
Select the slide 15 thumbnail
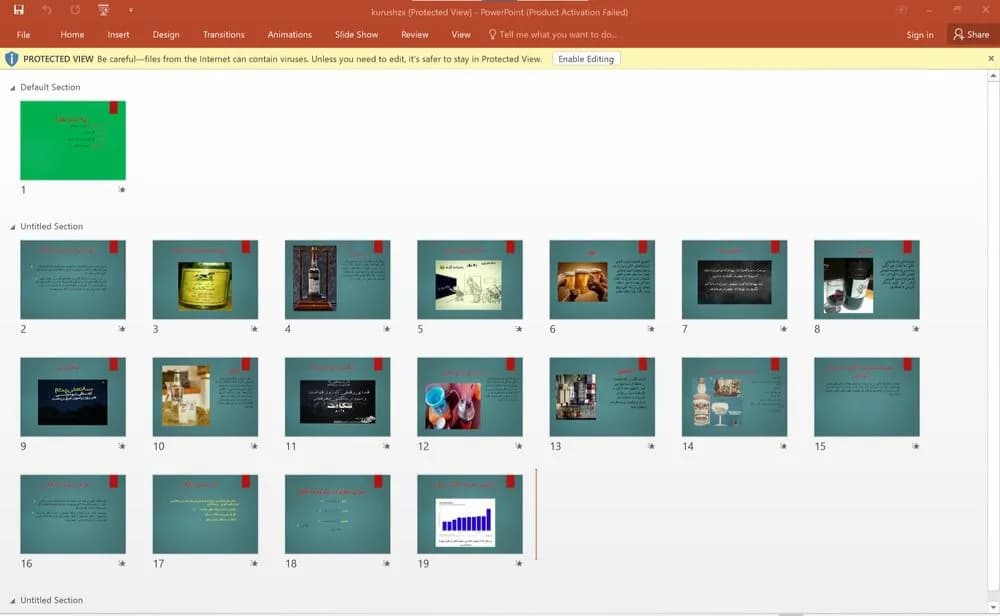coord(867,397)
